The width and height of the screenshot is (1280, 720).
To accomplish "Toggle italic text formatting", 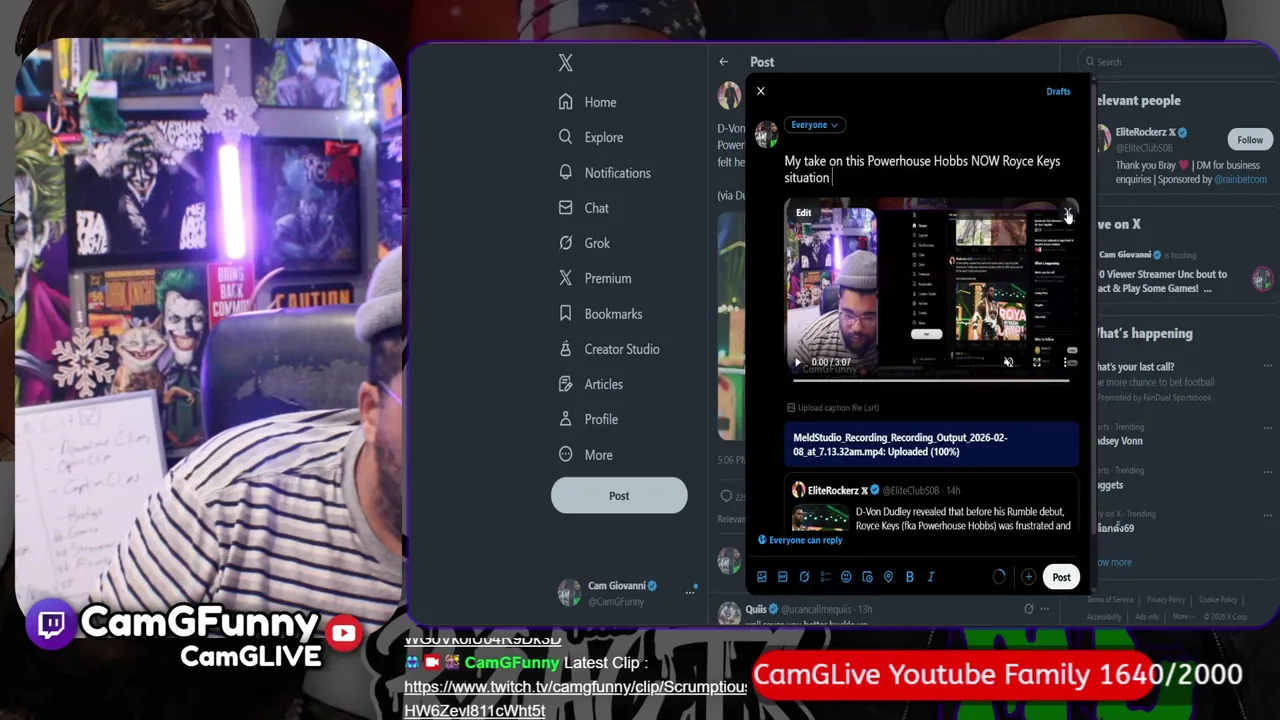I will coord(930,577).
